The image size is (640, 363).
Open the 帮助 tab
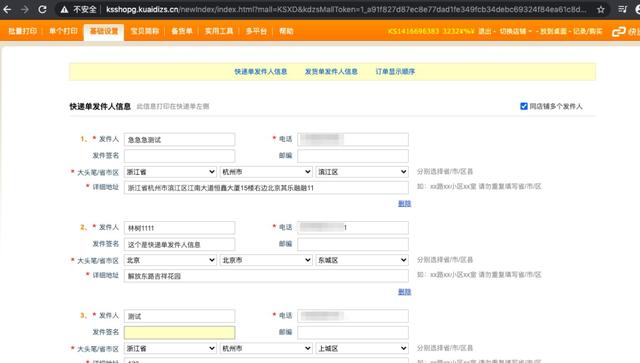(x=286, y=31)
